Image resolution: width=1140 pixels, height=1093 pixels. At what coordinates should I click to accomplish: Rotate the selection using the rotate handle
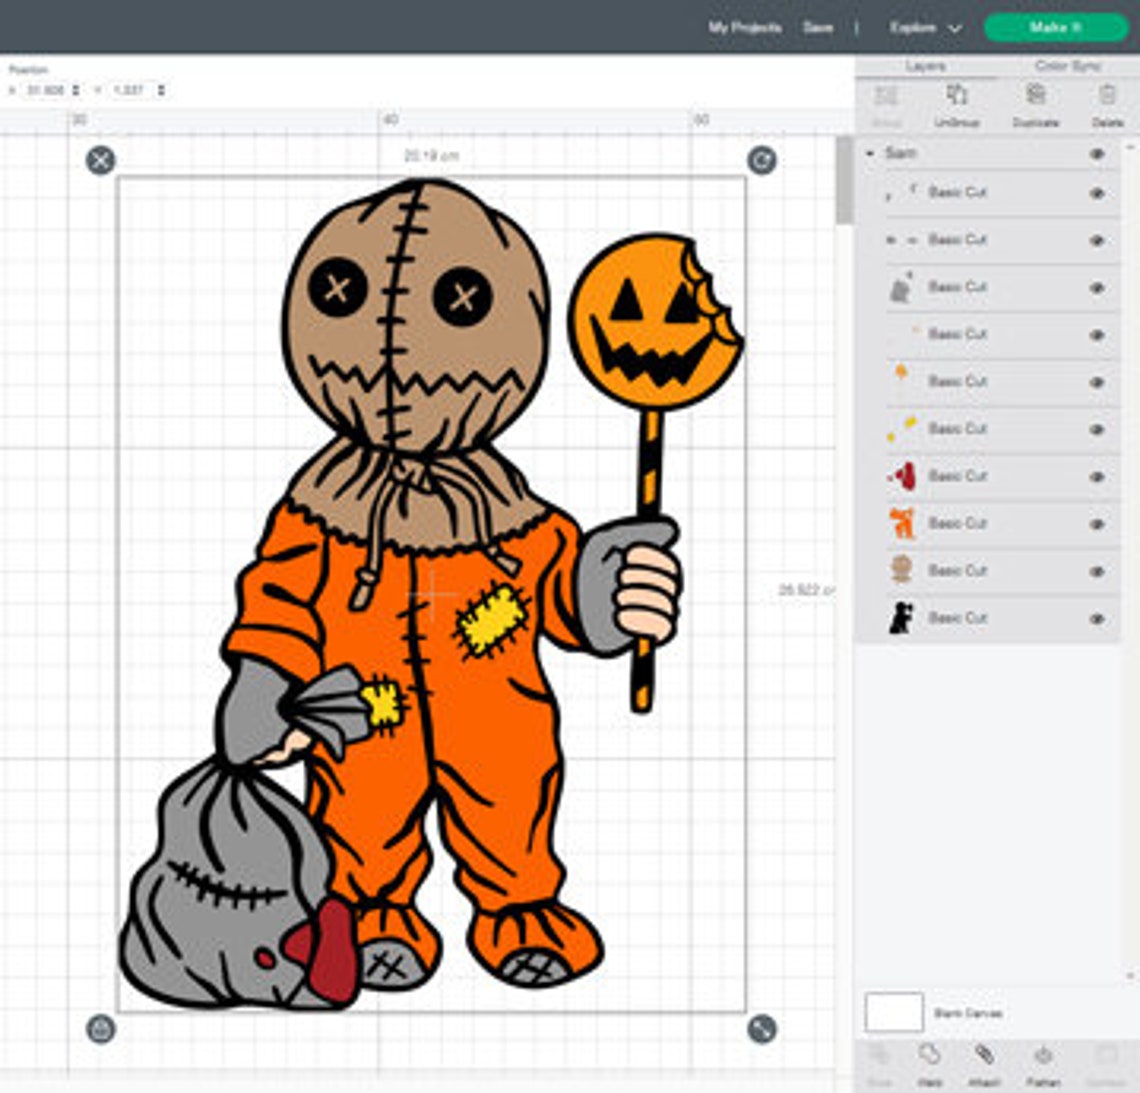coord(763,159)
